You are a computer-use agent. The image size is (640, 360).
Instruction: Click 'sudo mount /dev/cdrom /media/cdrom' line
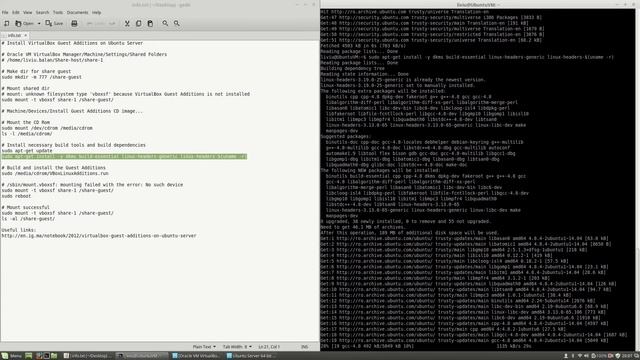[47, 128]
